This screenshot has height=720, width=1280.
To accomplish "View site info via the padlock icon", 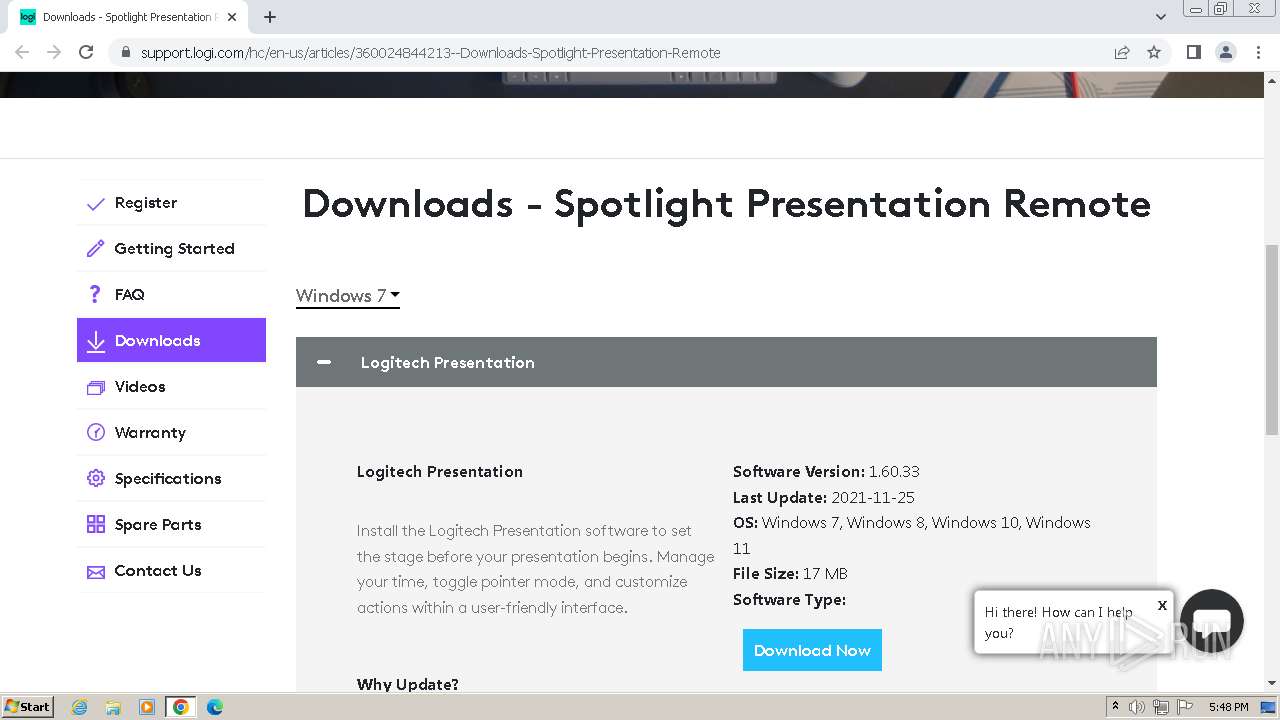I will (125, 53).
